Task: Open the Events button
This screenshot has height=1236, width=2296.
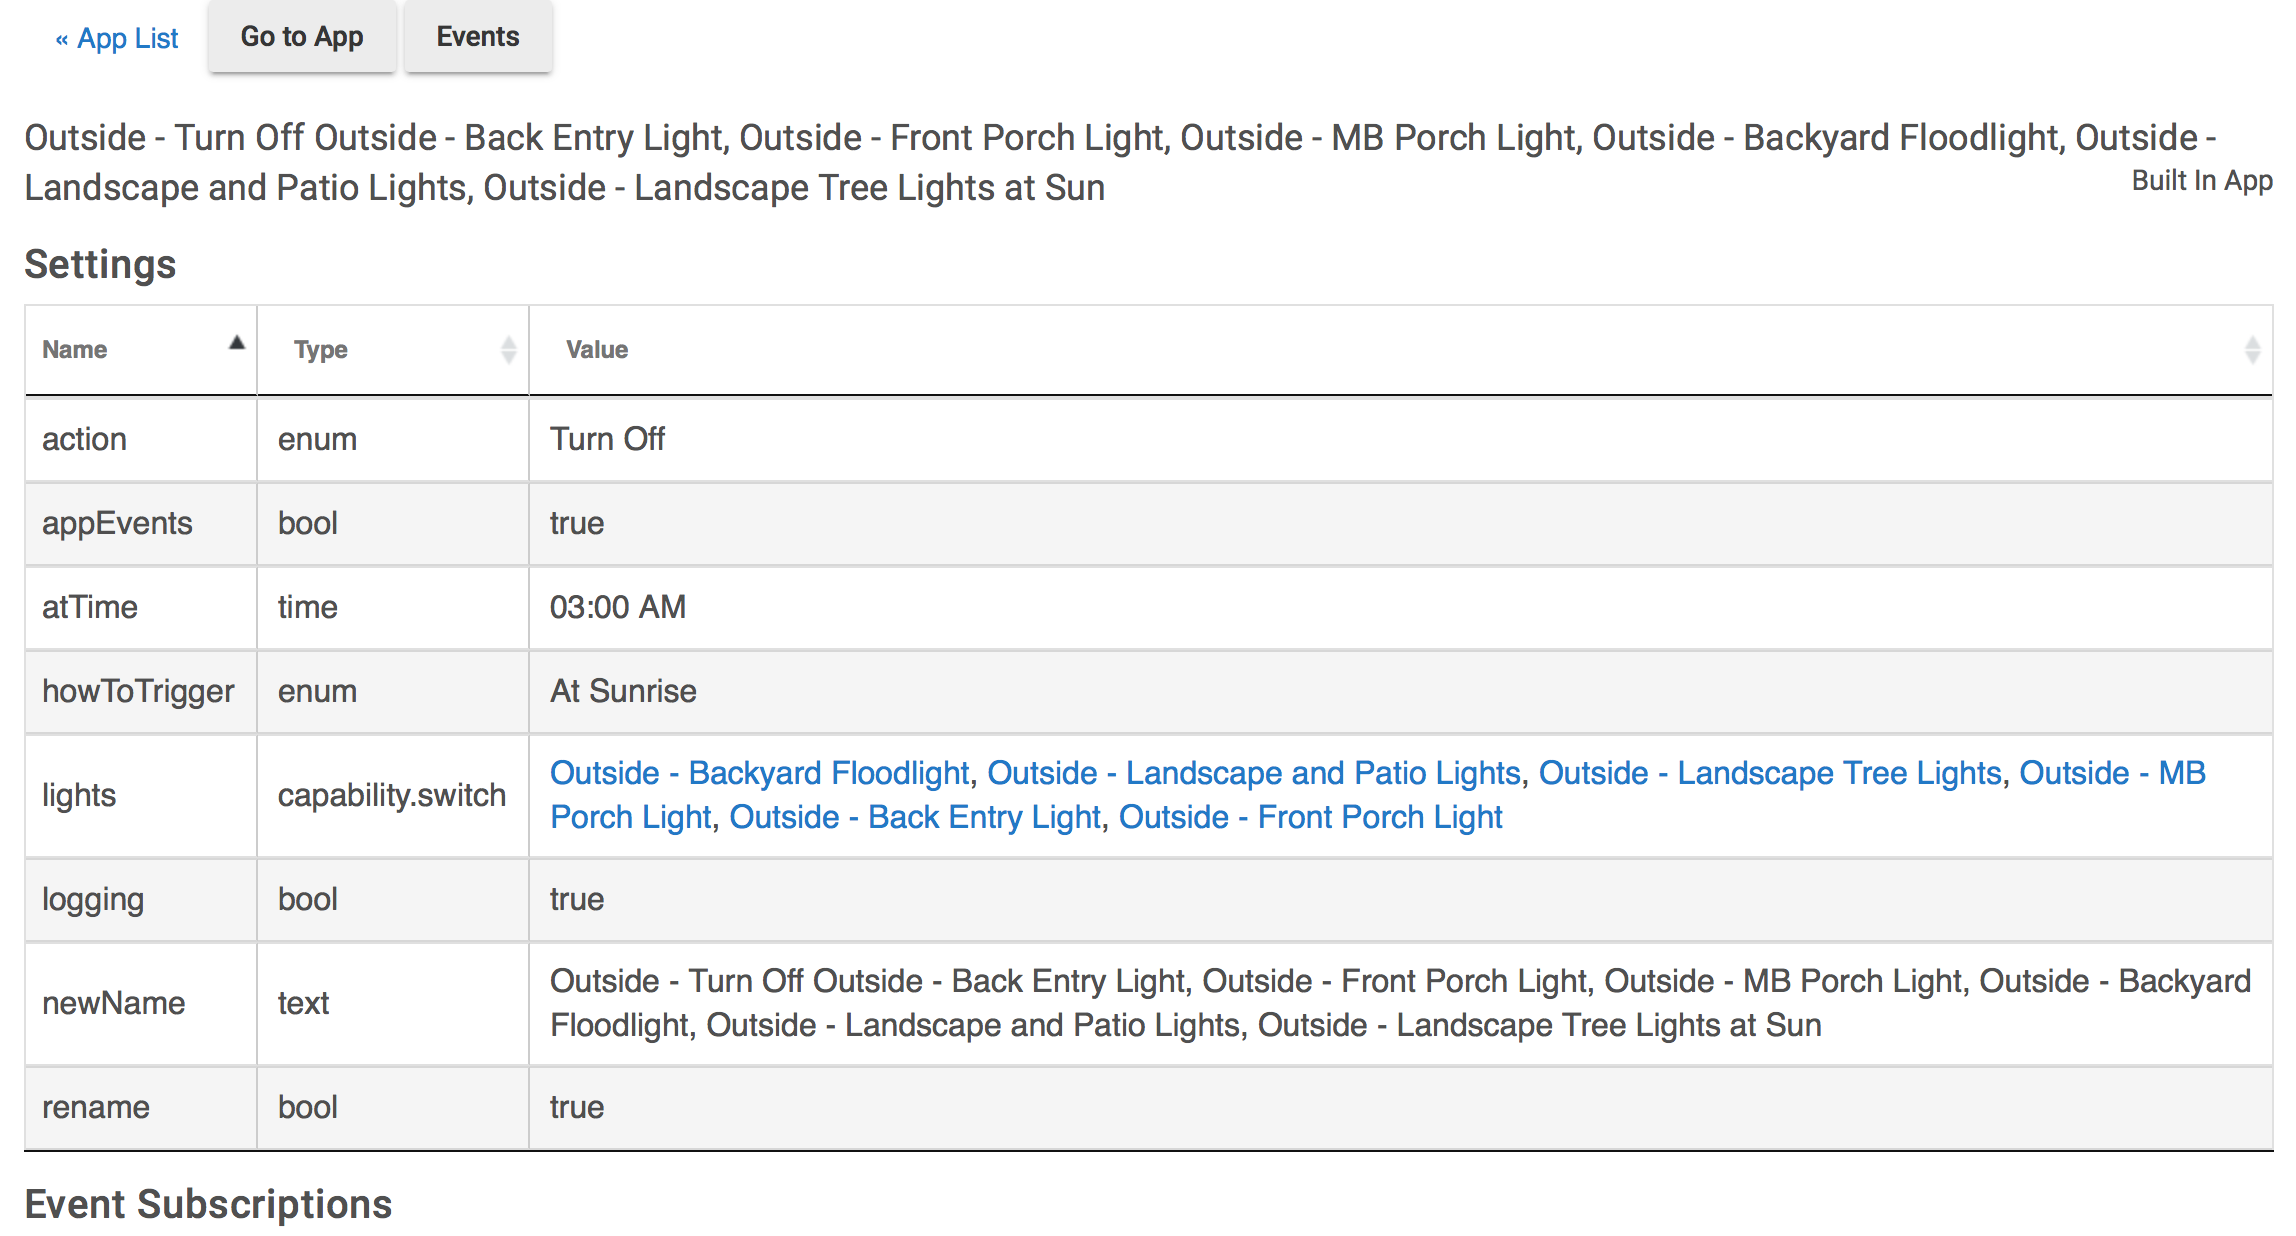Action: tap(478, 37)
